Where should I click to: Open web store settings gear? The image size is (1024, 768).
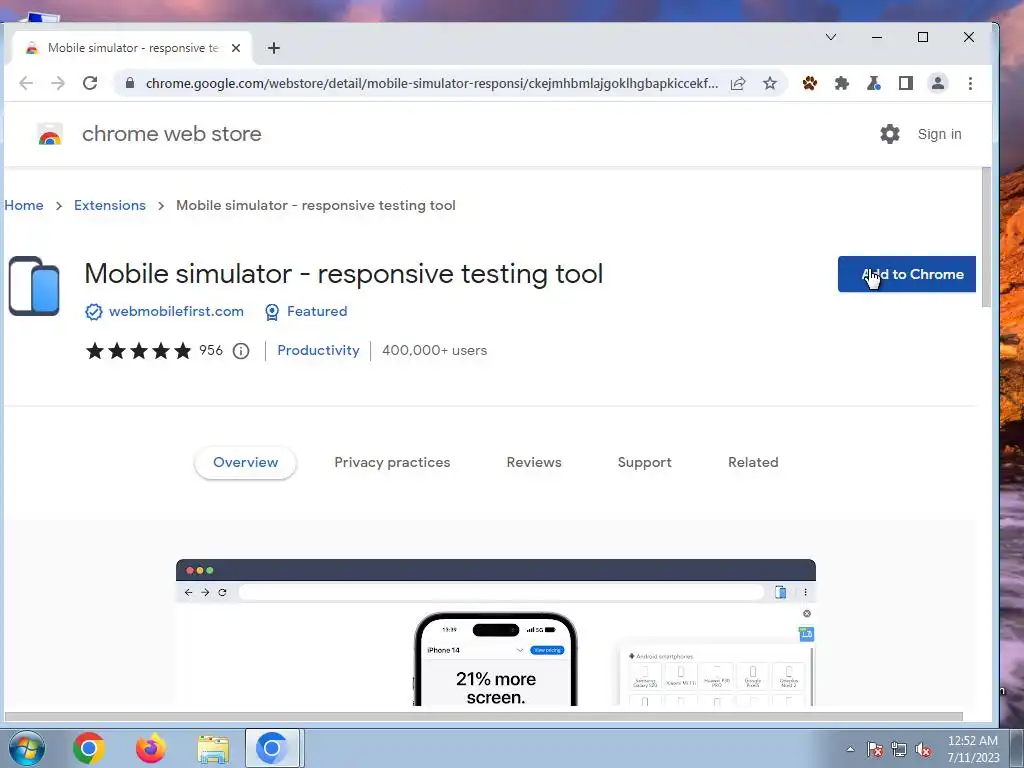click(889, 134)
